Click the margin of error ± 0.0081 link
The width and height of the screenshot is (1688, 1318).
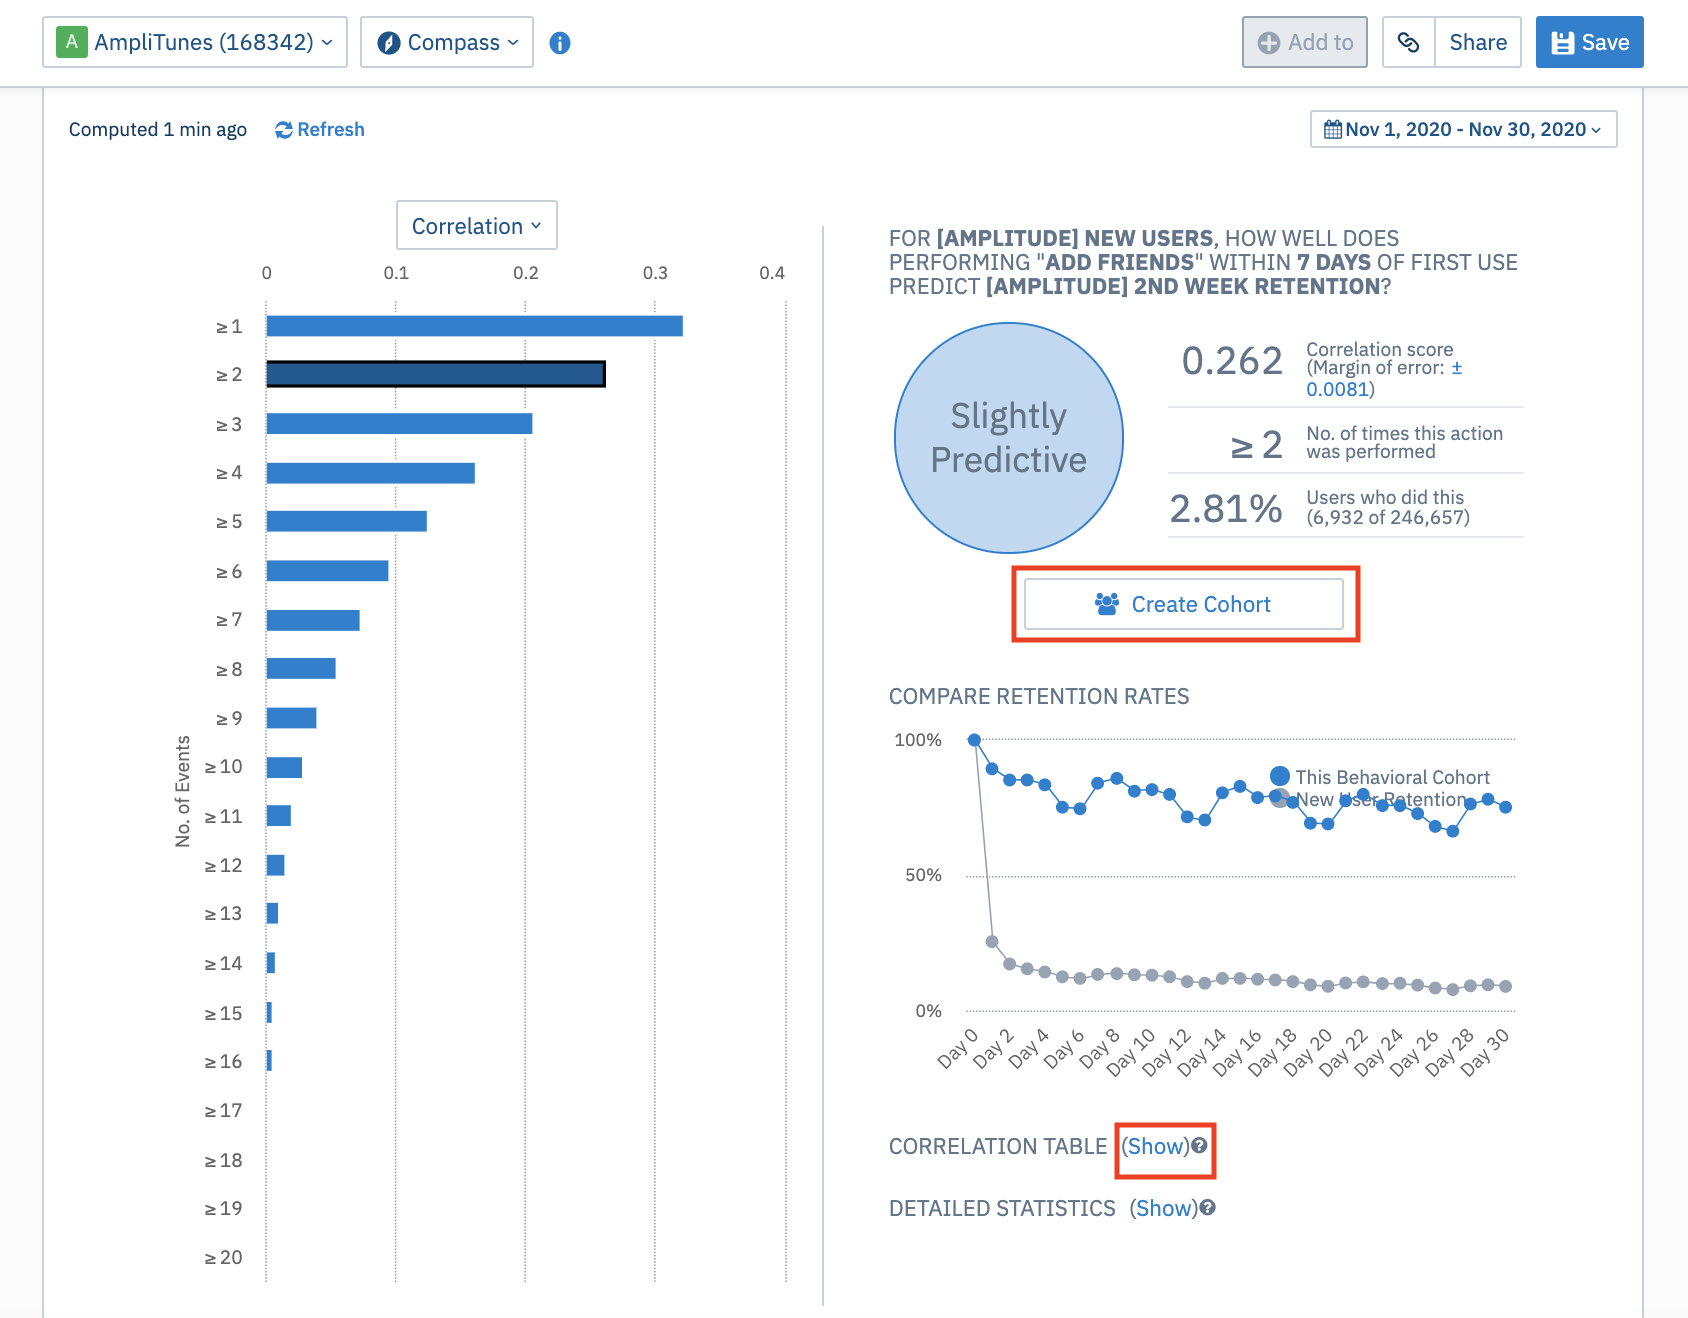click(1384, 379)
